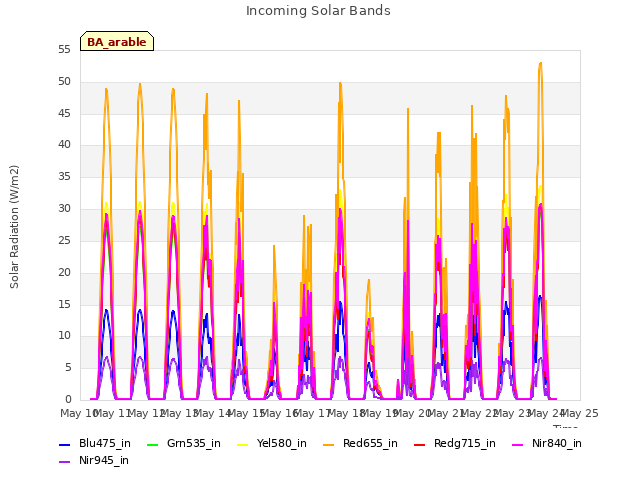Click the Incoming Solar Bands title

[x=318, y=11]
